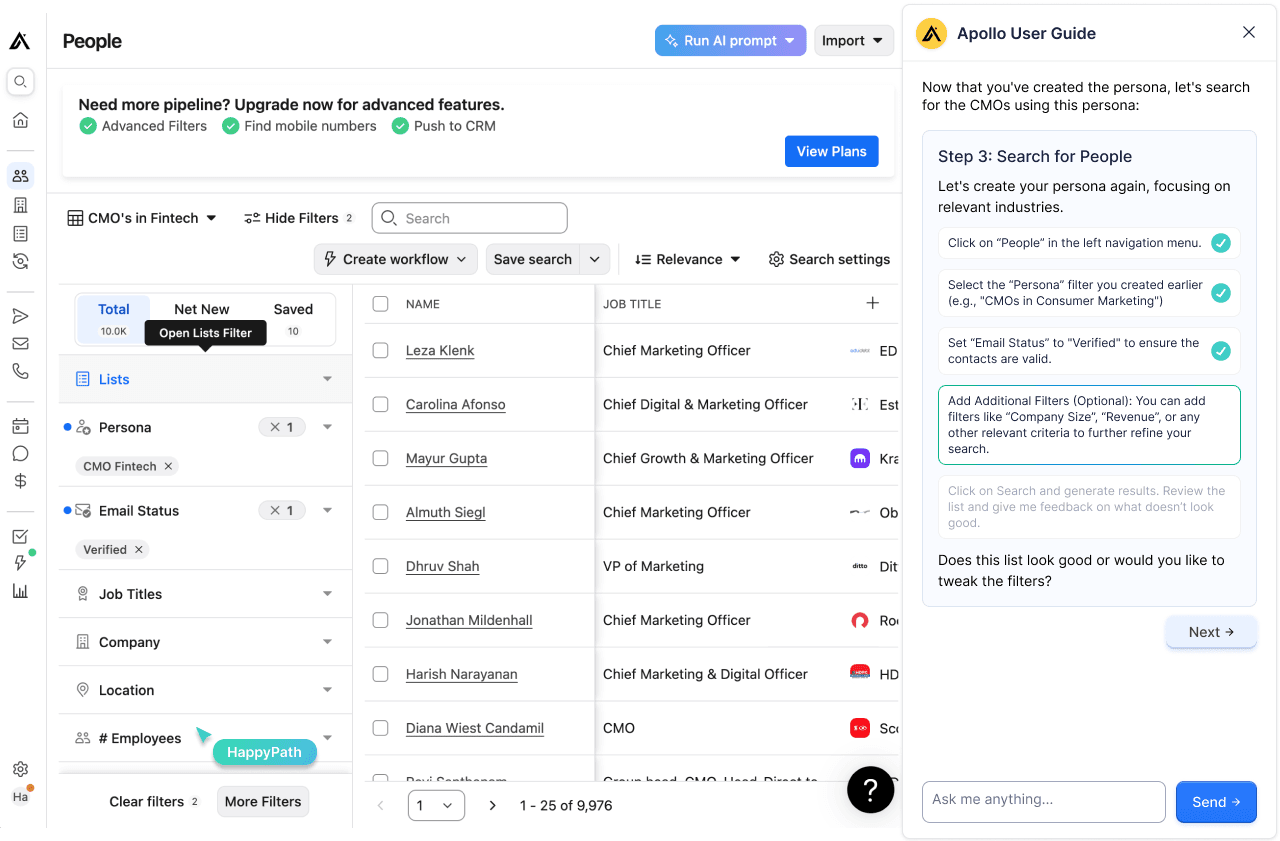Remove the 'CMO Fintech' persona chip
The width and height of the screenshot is (1280, 841).
[x=168, y=466]
